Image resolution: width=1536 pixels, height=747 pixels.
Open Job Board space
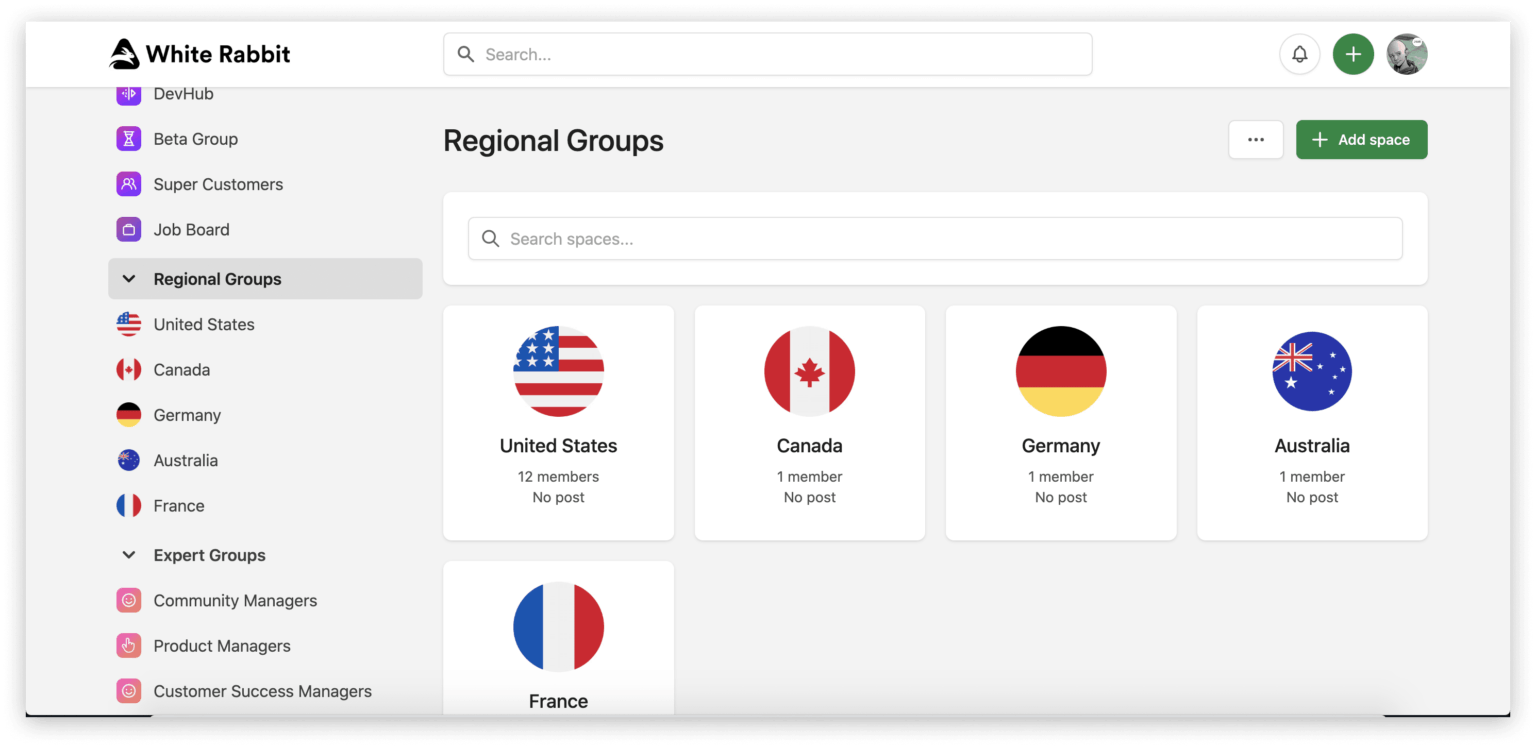192,229
